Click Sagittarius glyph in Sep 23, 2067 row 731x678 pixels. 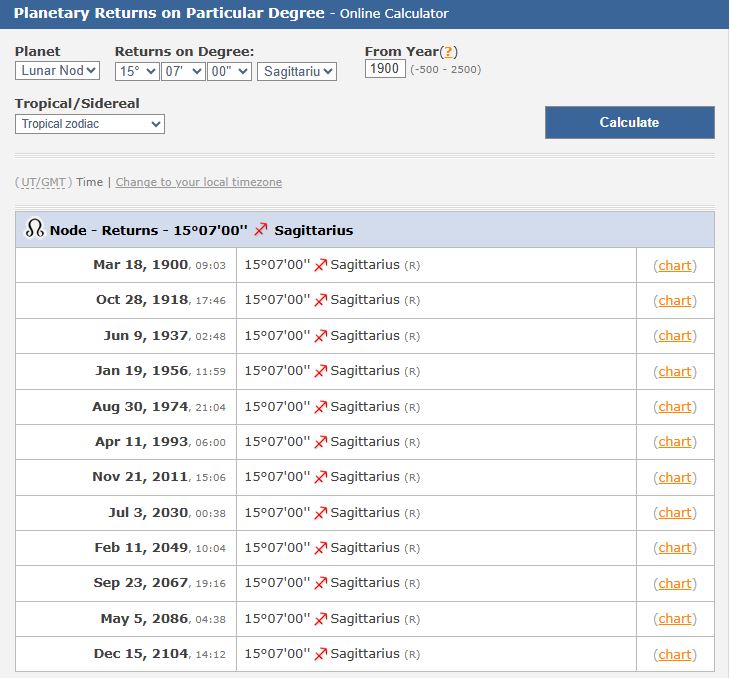321,583
